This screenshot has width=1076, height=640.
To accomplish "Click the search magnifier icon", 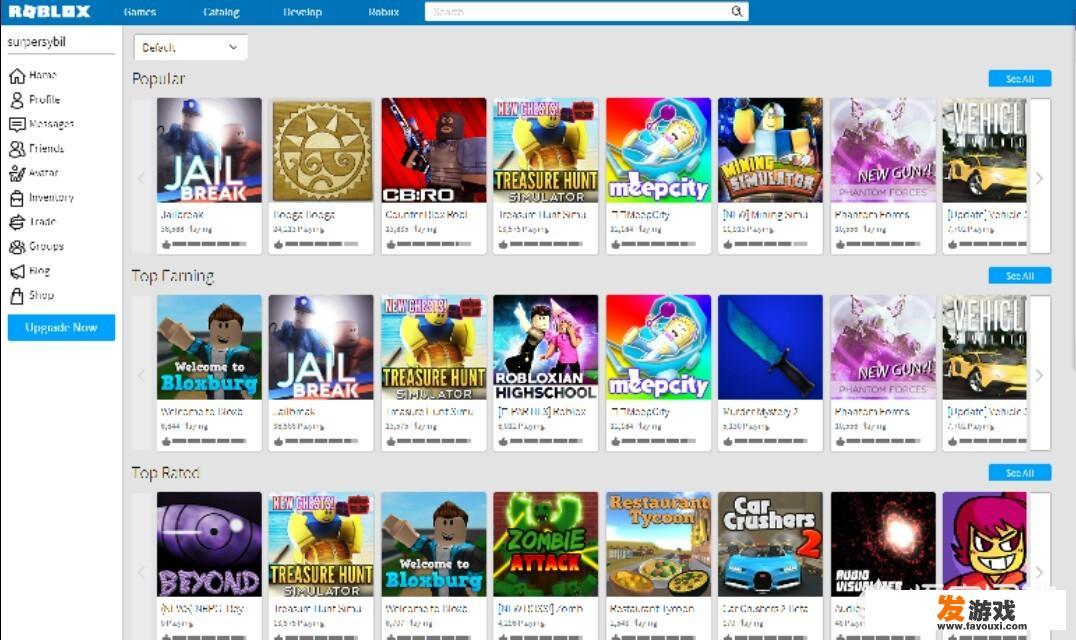I will 736,11.
